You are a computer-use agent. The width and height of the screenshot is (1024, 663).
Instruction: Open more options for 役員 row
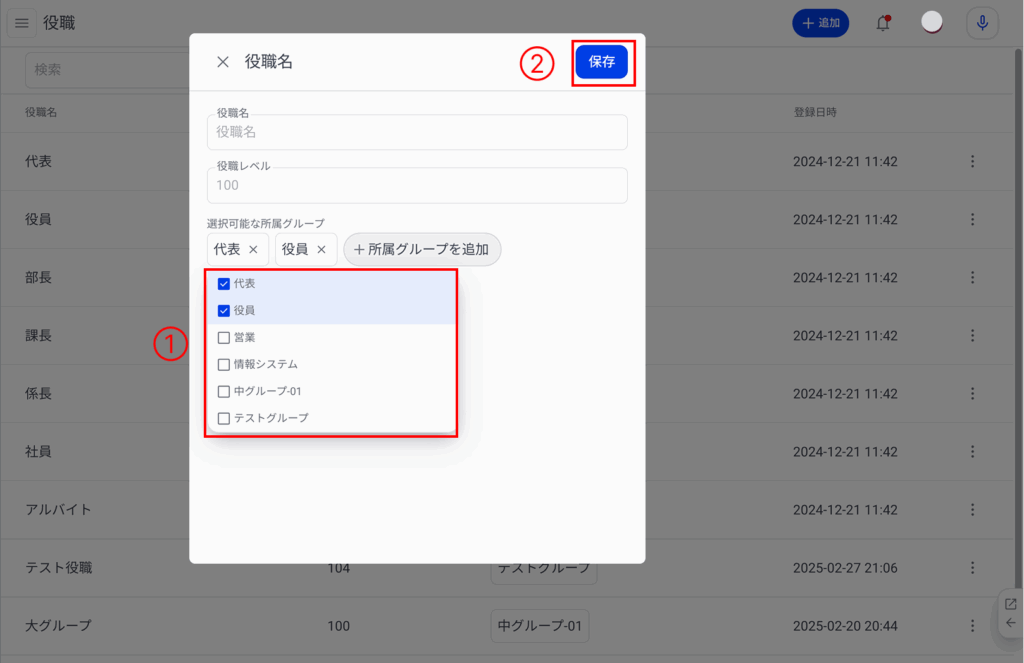point(972,219)
